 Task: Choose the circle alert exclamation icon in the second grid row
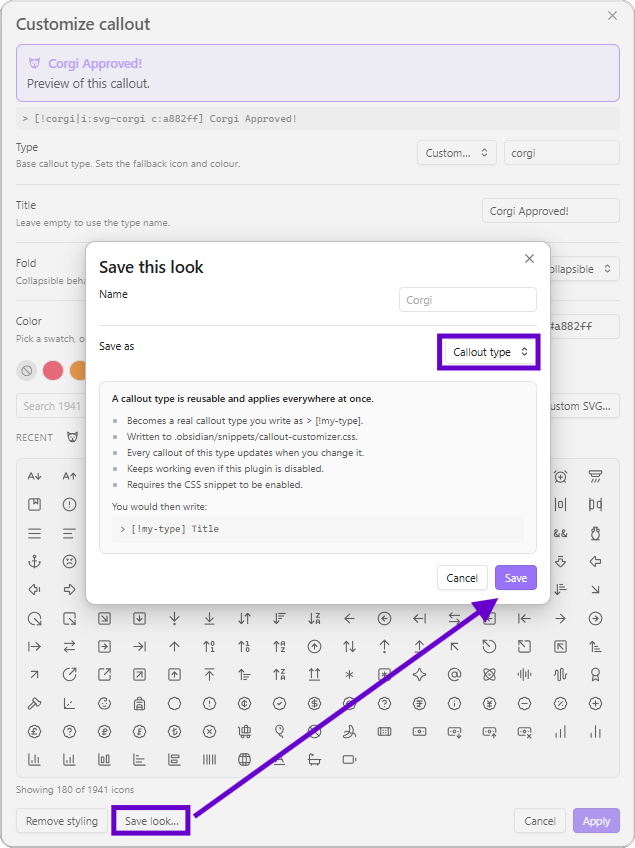69,505
